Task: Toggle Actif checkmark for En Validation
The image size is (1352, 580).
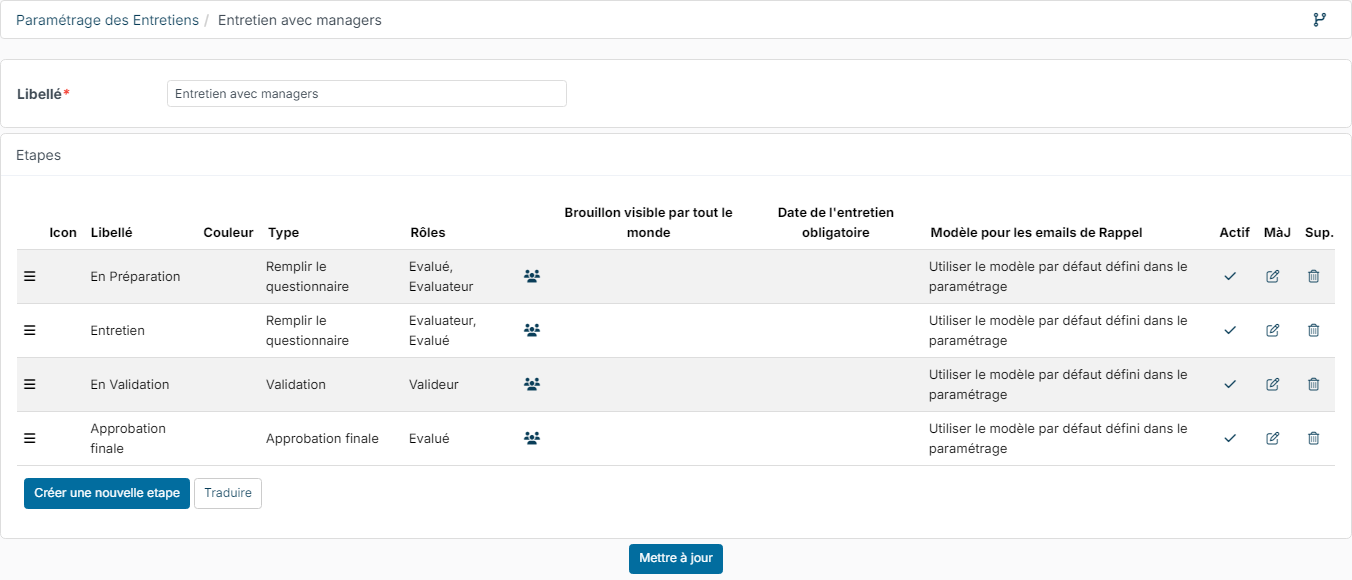Action: click(1230, 384)
